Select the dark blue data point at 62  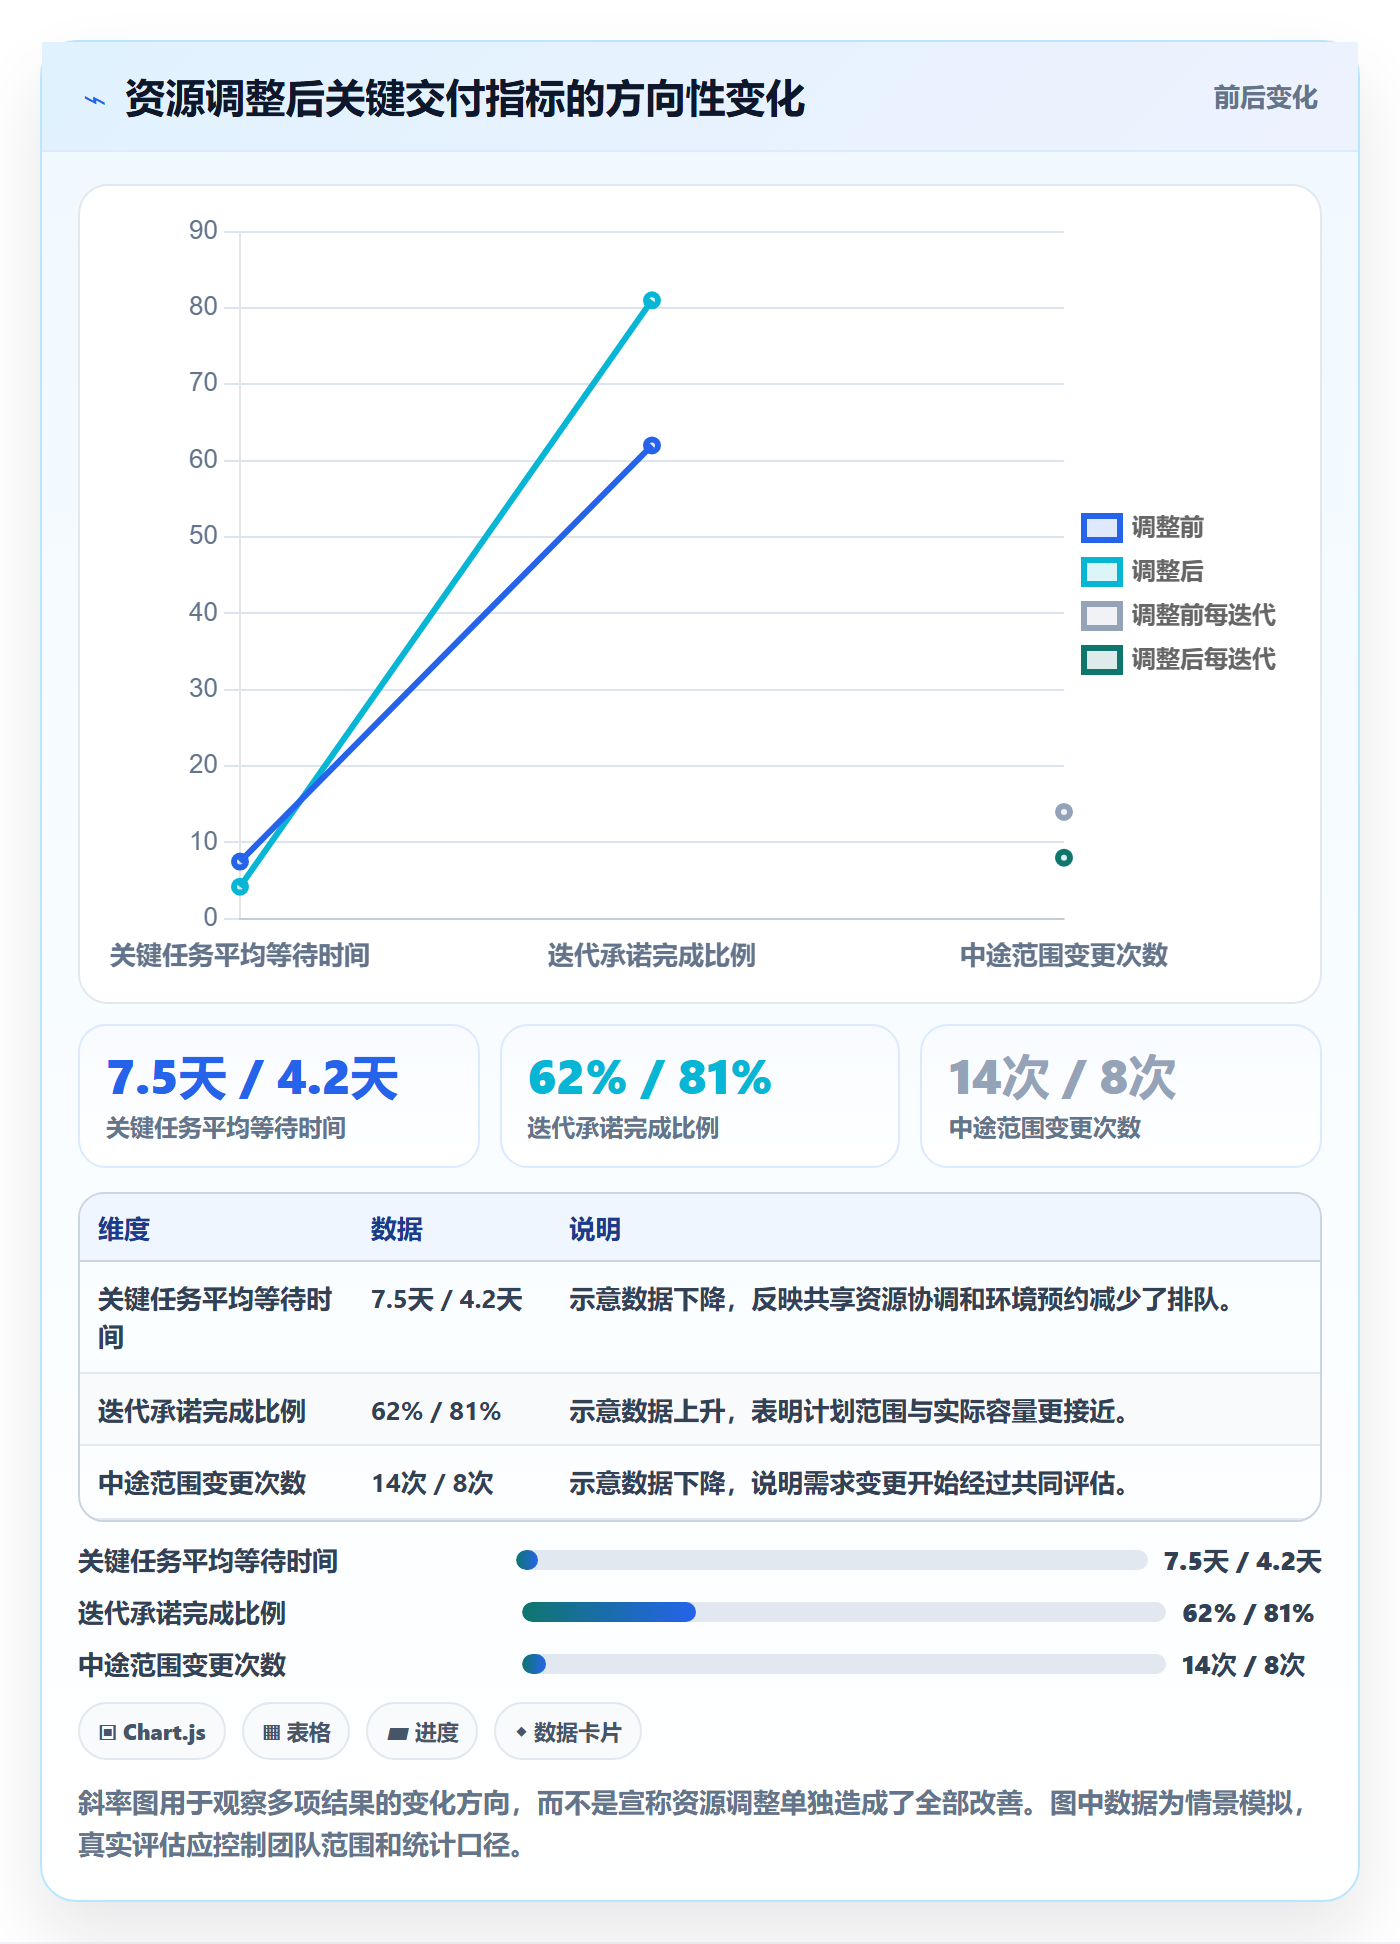tap(652, 446)
